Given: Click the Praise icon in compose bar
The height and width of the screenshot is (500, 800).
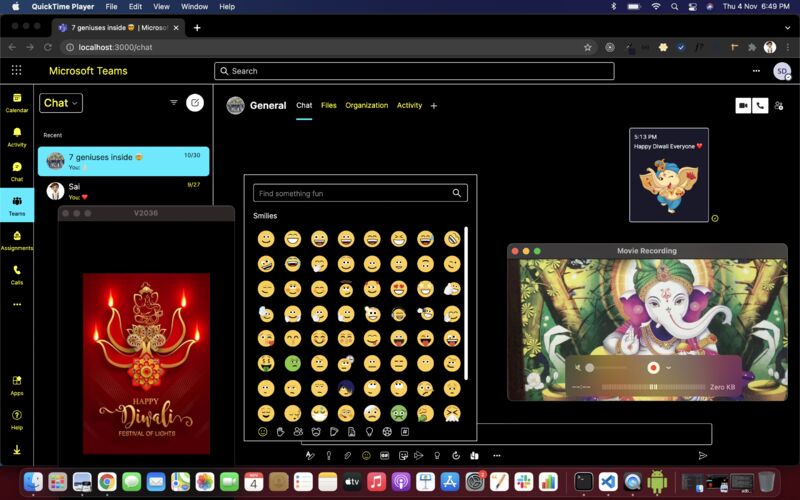Looking at the screenshot, I should [437, 456].
